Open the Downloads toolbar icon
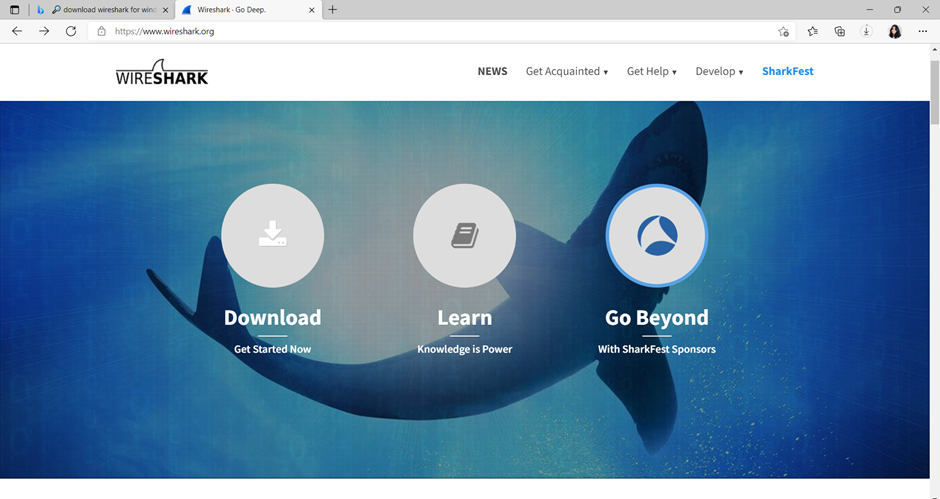Screen dimensions: 940x499 (x=866, y=31)
